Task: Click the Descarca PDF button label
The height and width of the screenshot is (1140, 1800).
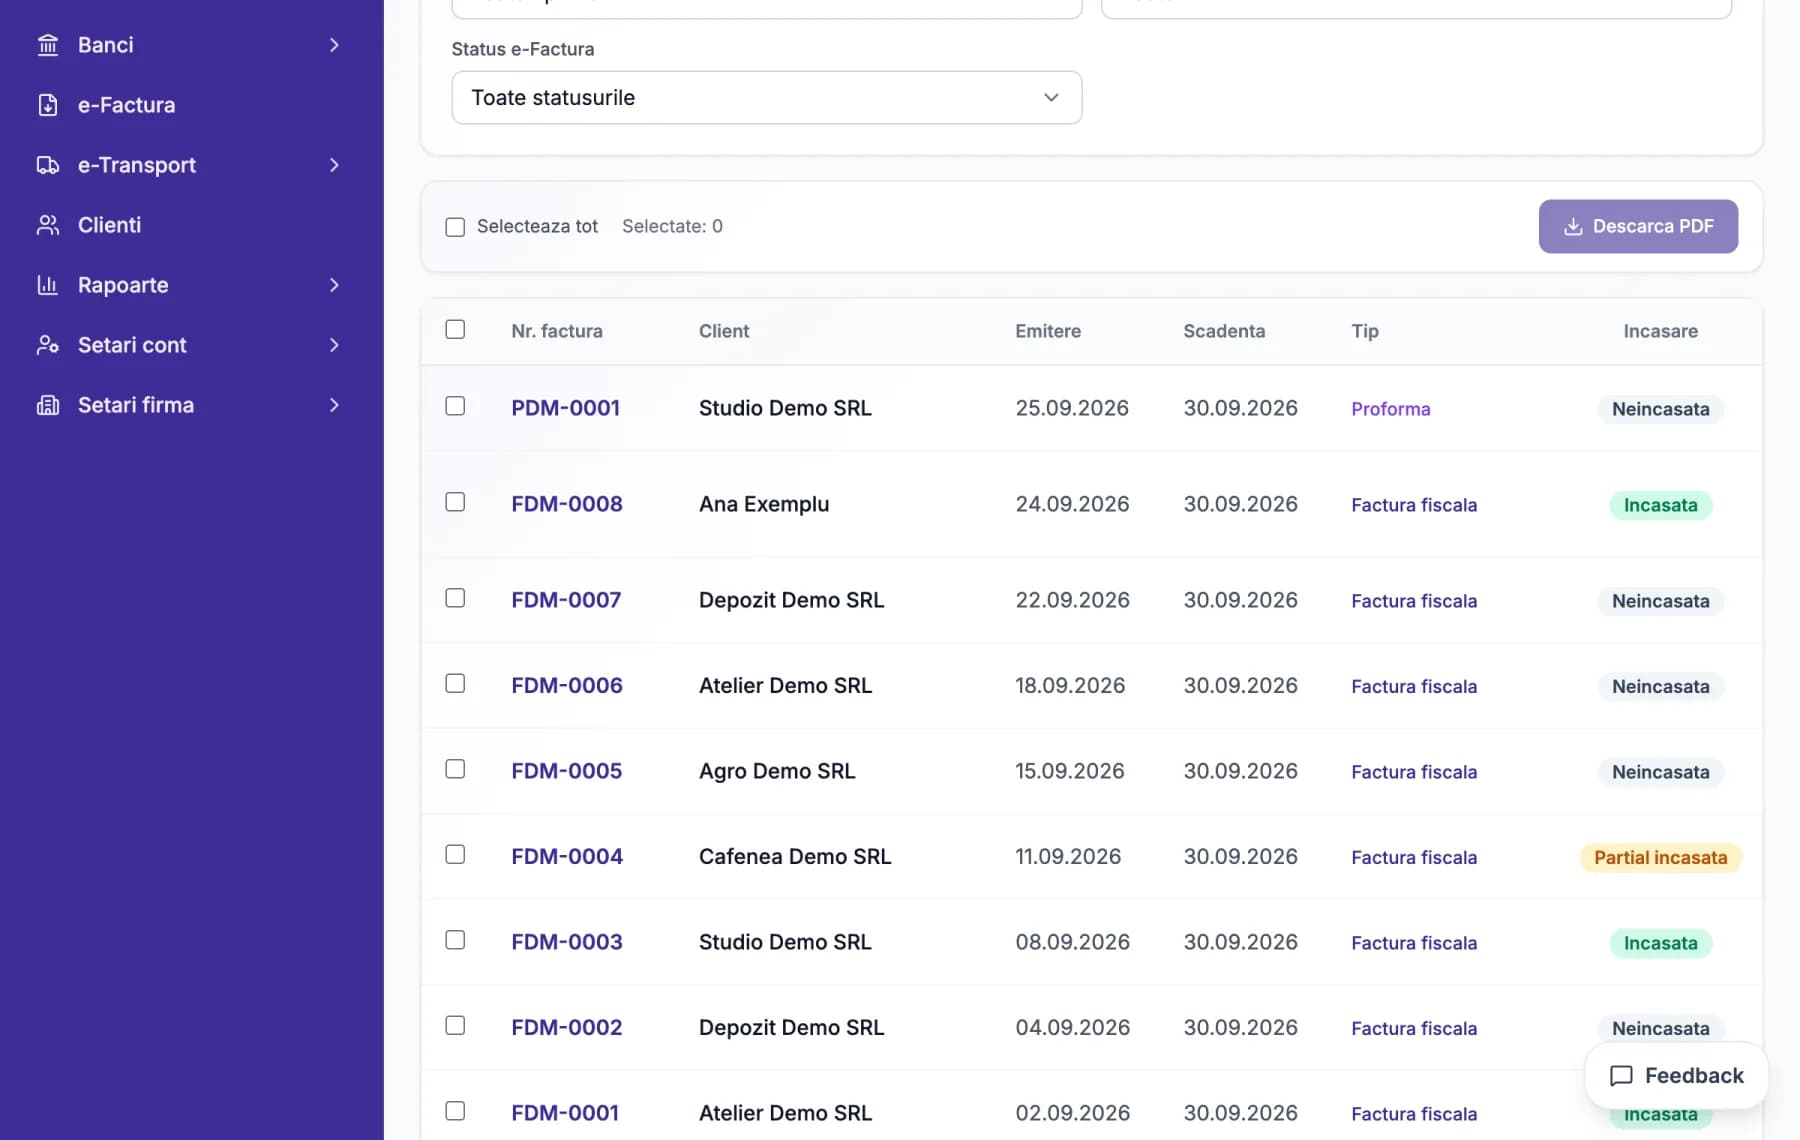Action: (x=1653, y=226)
